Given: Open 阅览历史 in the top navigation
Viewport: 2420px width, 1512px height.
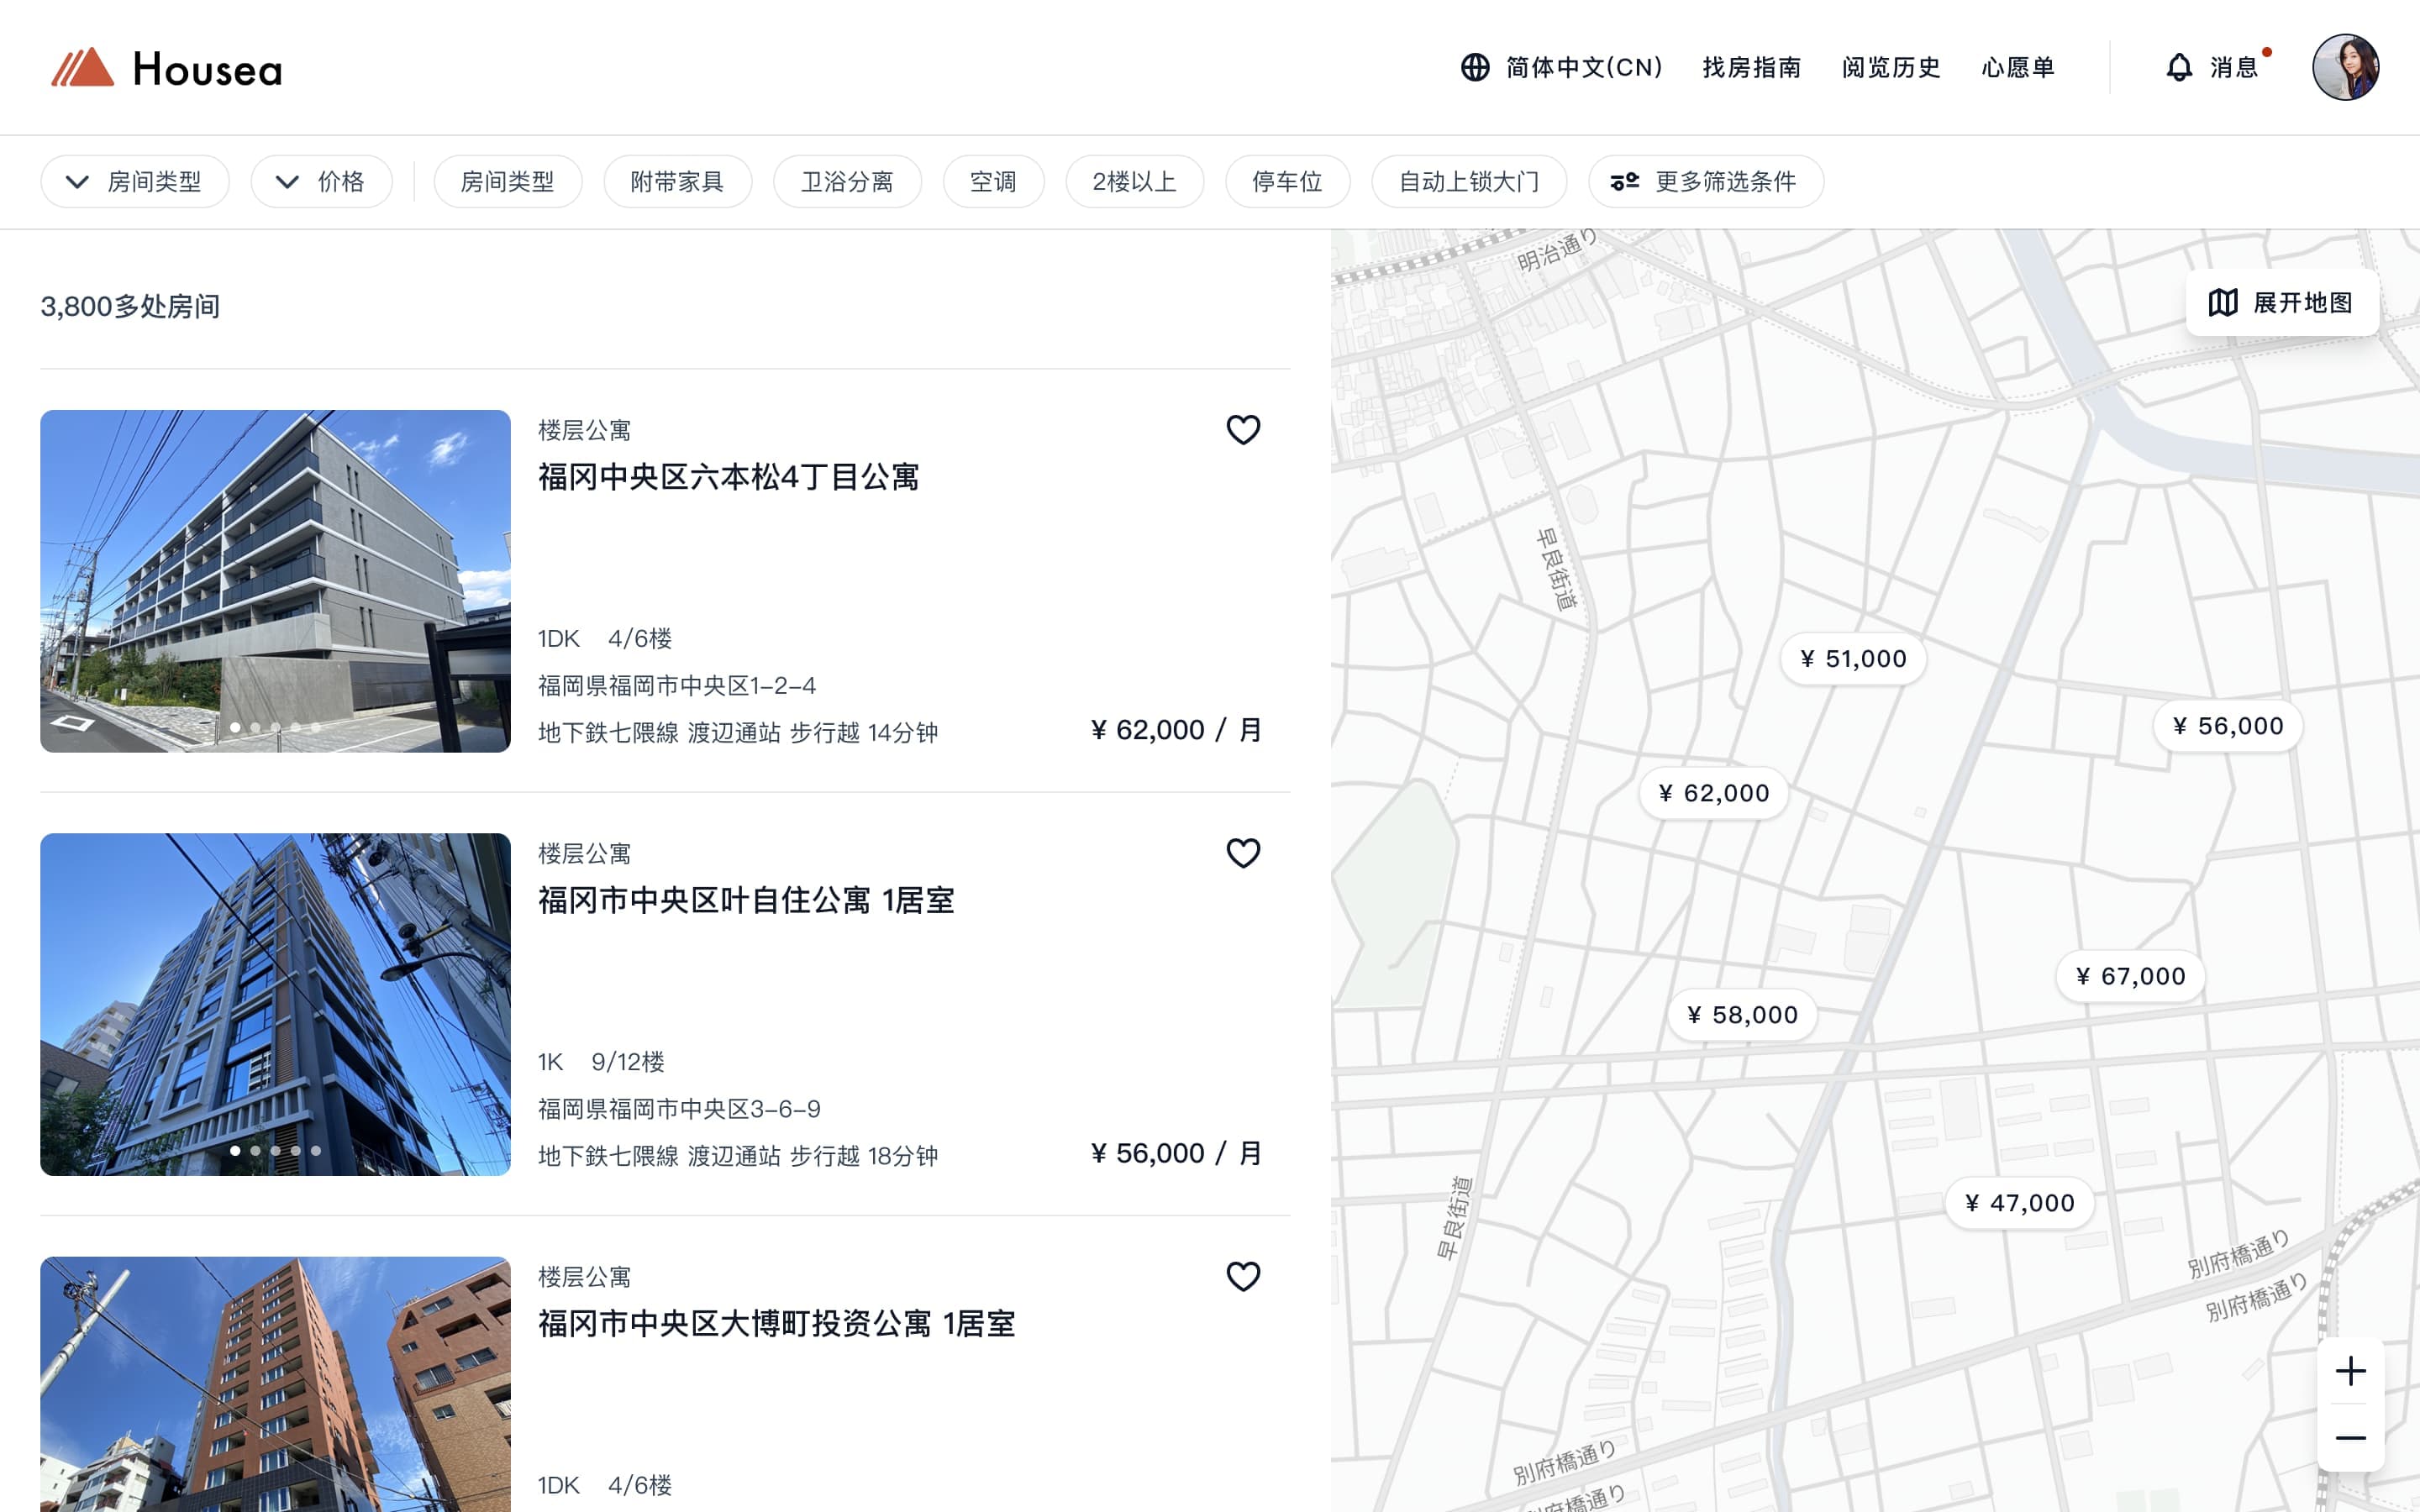Looking at the screenshot, I should pyautogui.click(x=1891, y=67).
